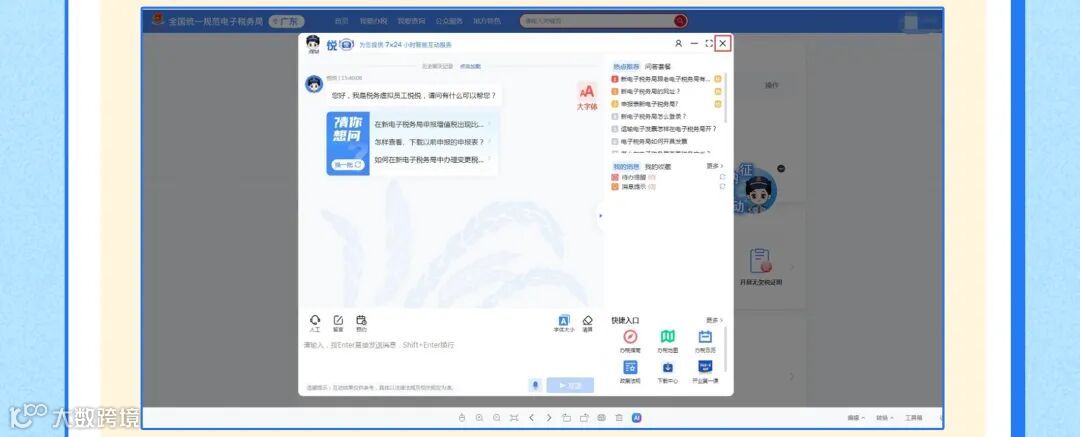
Task: Select suggestion 在新电子税务局申报增值税出现比…
Action: [430, 124]
